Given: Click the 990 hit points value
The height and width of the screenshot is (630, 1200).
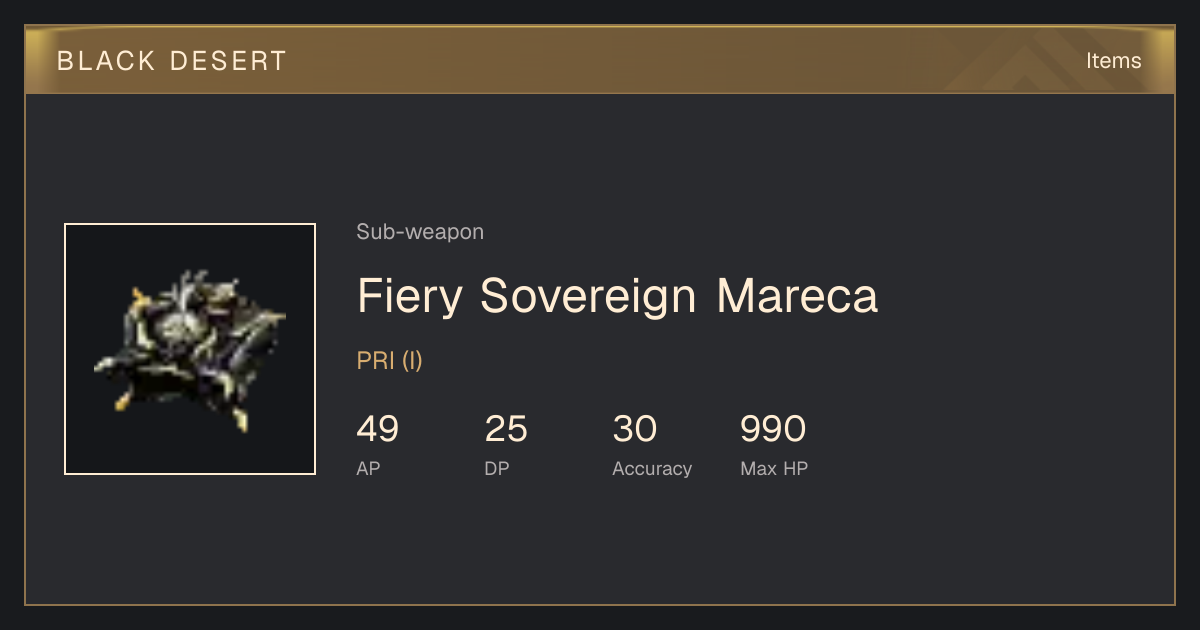Looking at the screenshot, I should pyautogui.click(x=773, y=429).
